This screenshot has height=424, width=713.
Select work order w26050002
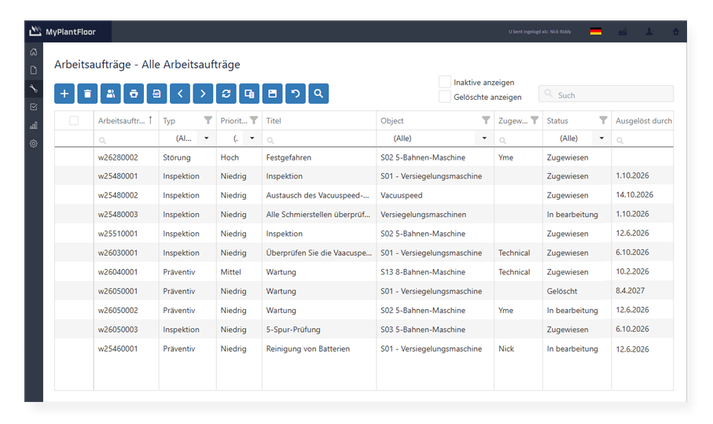point(118,310)
